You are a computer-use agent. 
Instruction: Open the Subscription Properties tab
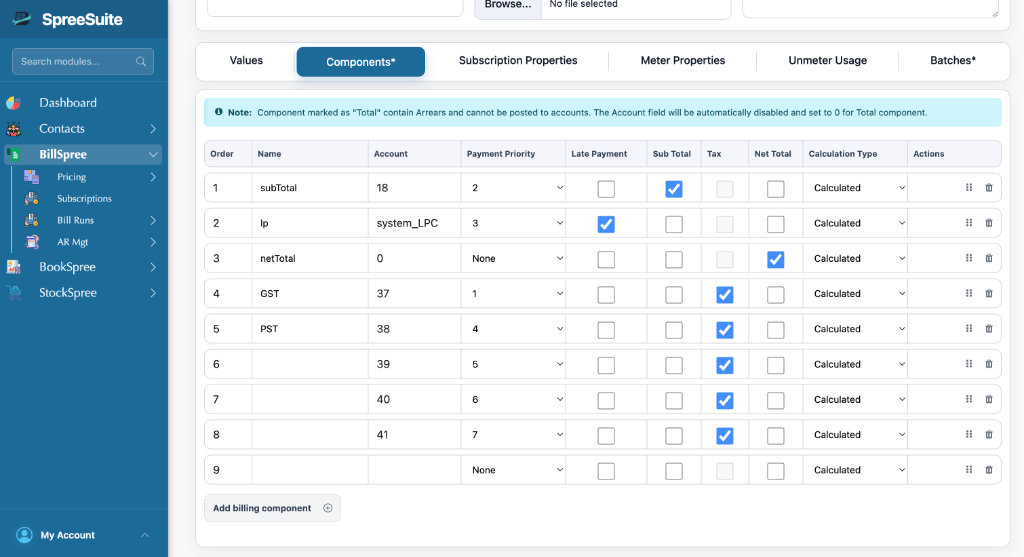pos(518,61)
